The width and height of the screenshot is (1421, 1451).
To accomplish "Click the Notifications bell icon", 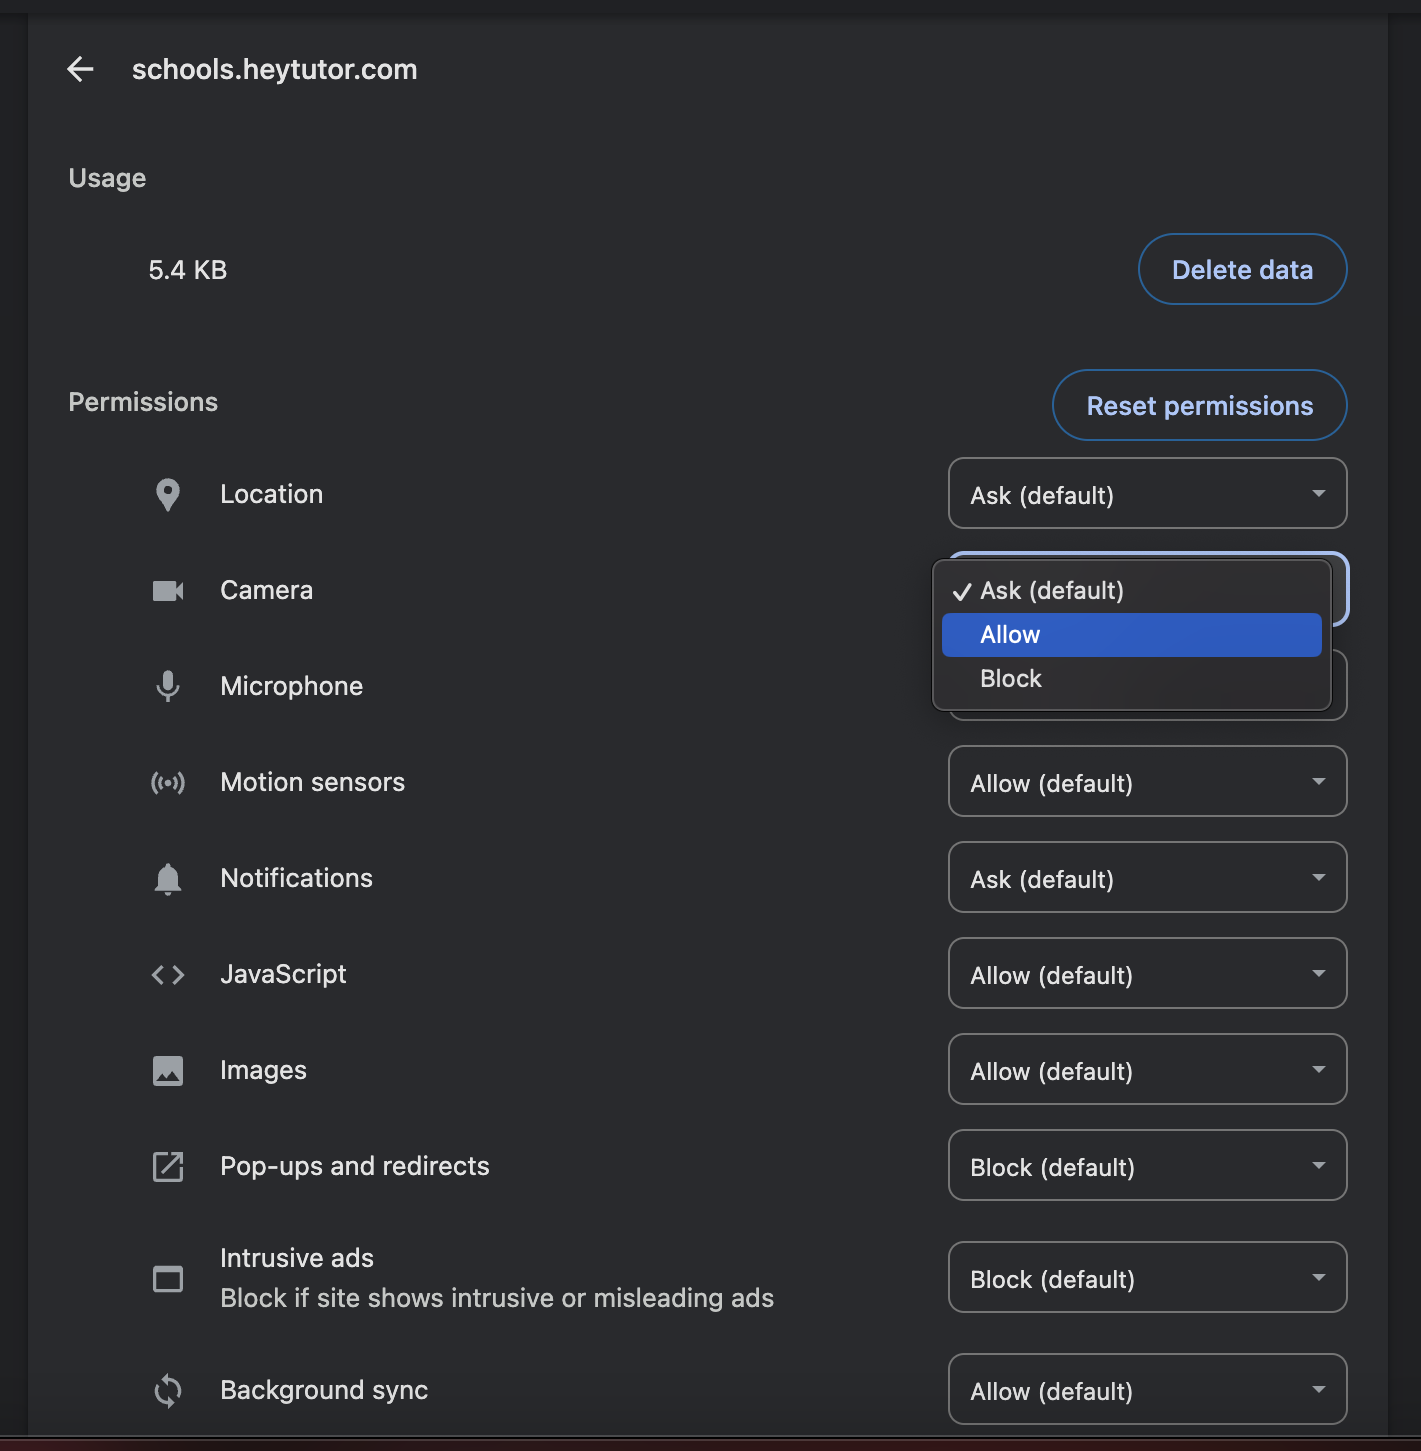I will 168,878.
